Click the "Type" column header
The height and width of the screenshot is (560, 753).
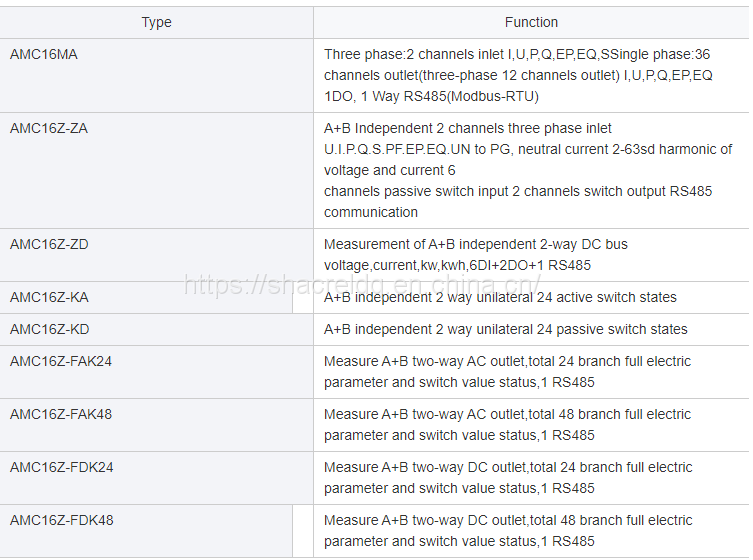[x=156, y=22]
